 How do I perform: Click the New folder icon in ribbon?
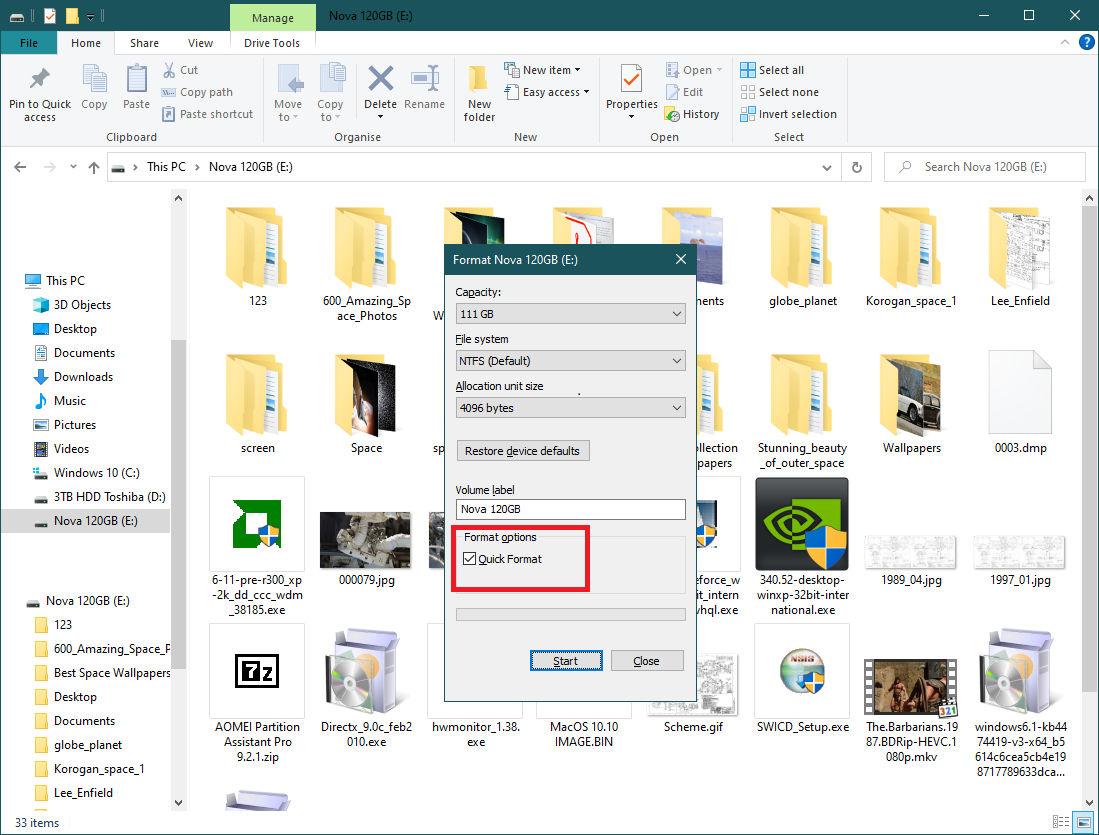(479, 80)
